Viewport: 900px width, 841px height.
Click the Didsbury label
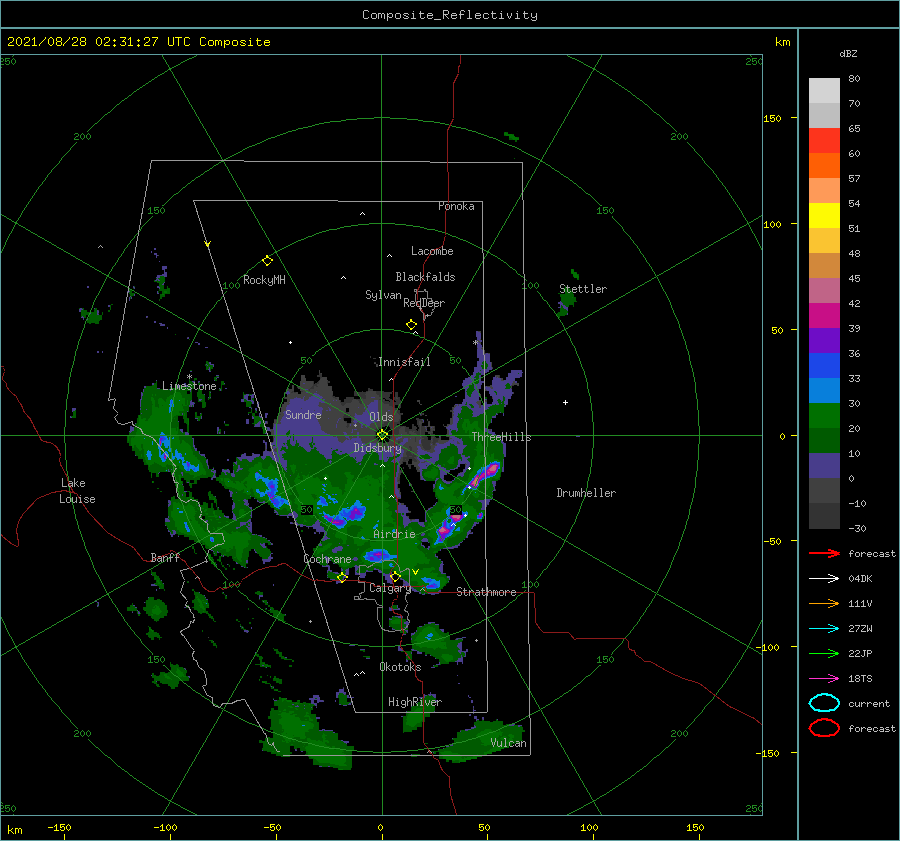pyautogui.click(x=377, y=448)
